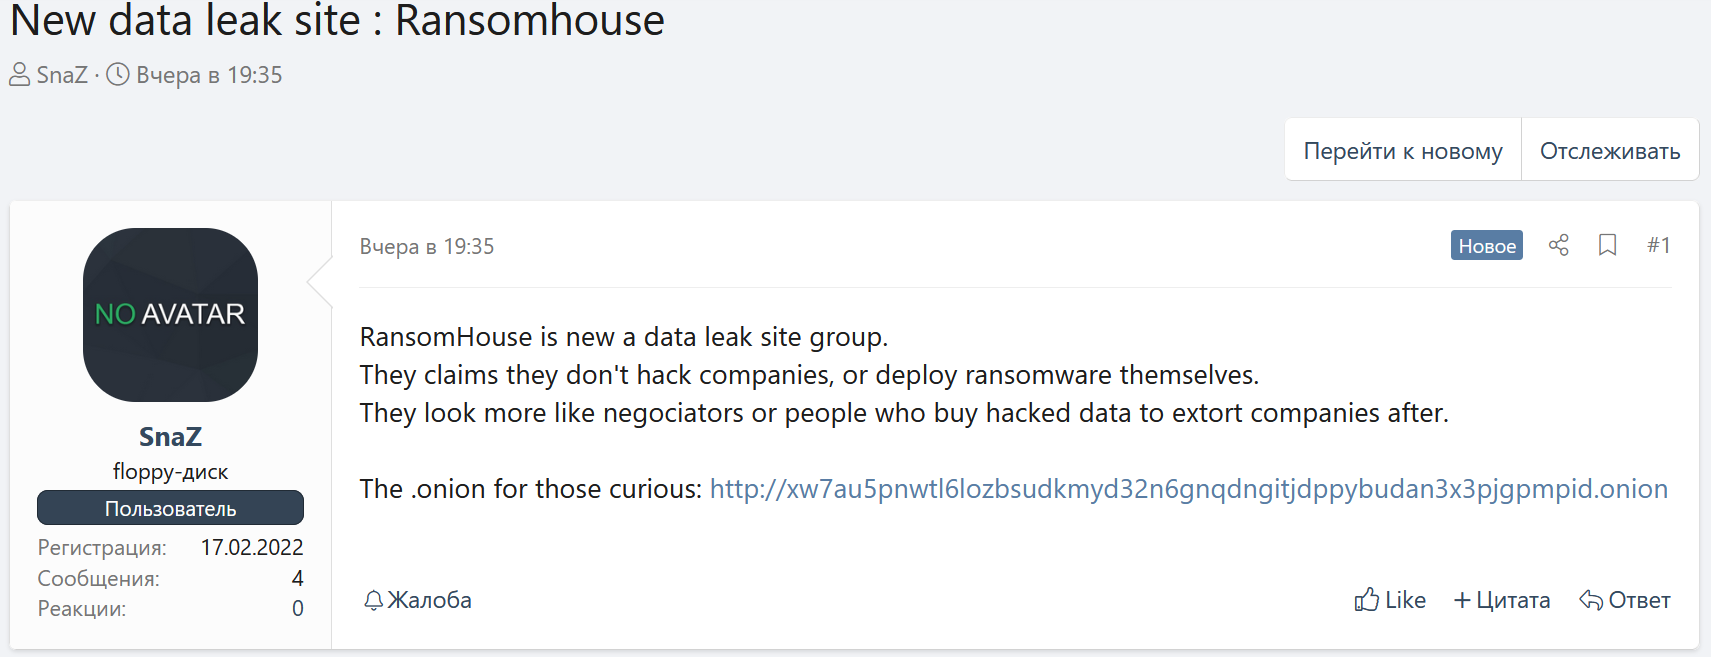Screen dimensions: 1711x657
Task: Click the #1 post number link
Action: point(1658,245)
